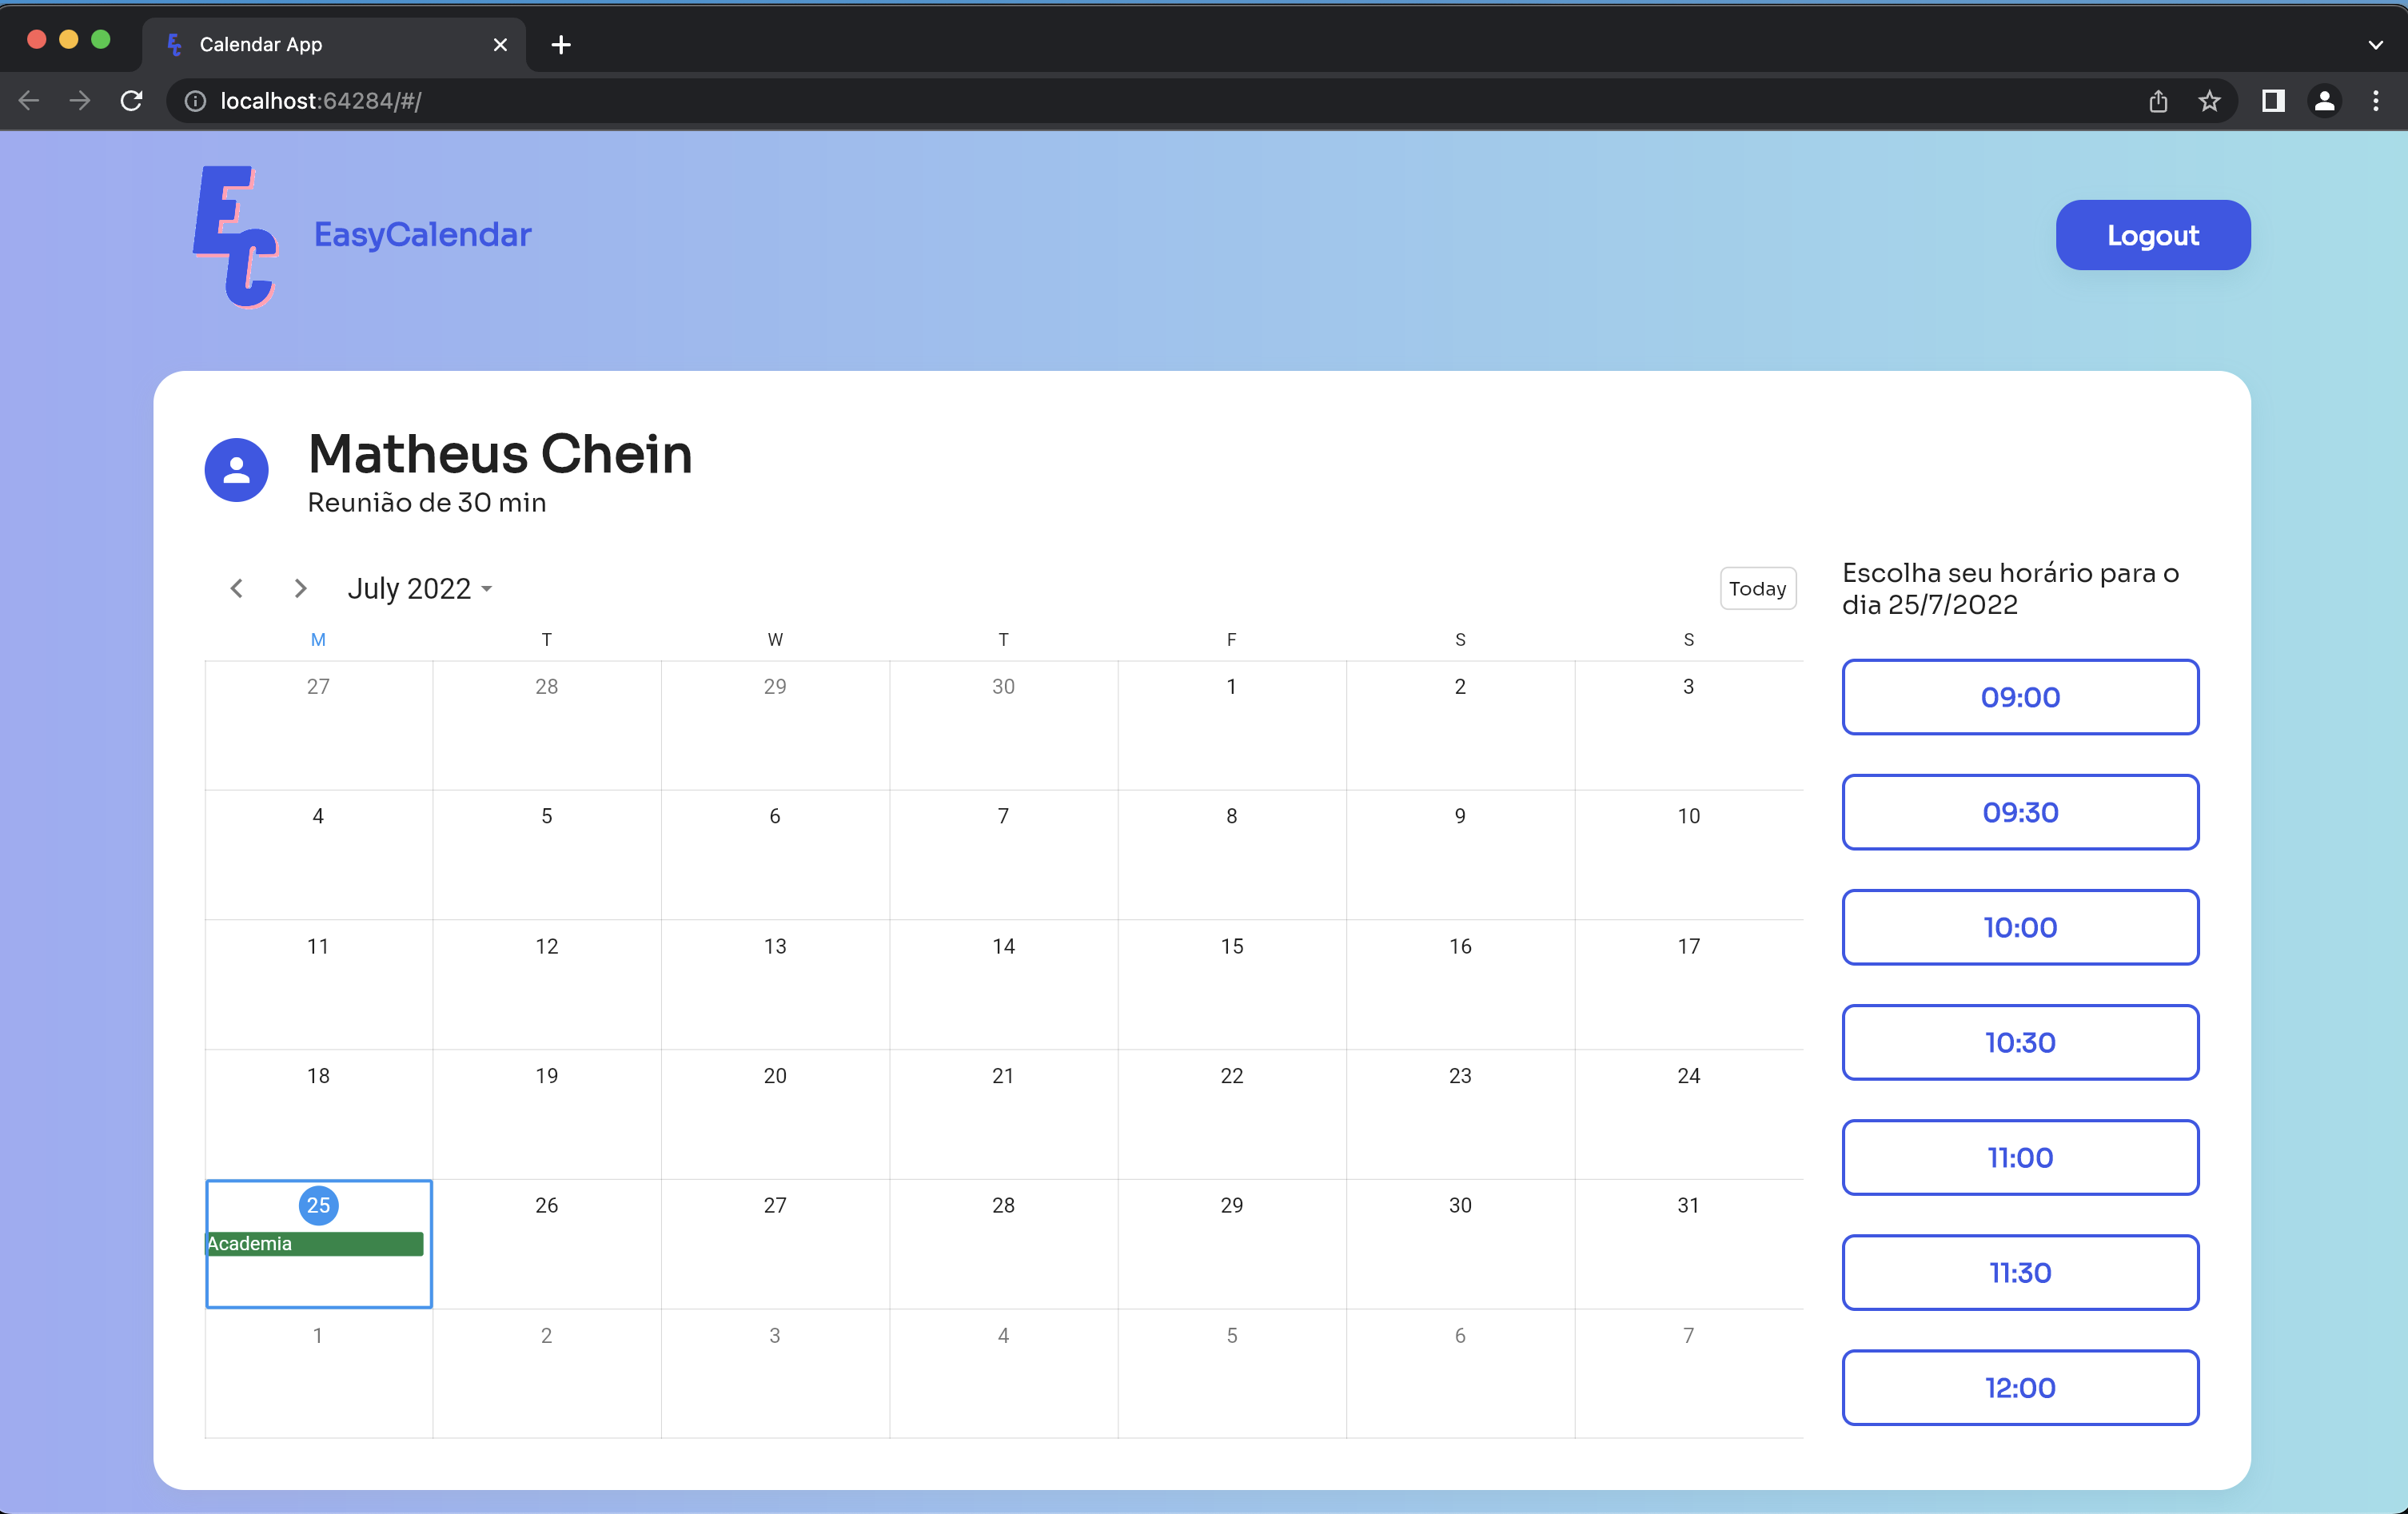Click the Matheus Chein name heading

pyautogui.click(x=500, y=453)
